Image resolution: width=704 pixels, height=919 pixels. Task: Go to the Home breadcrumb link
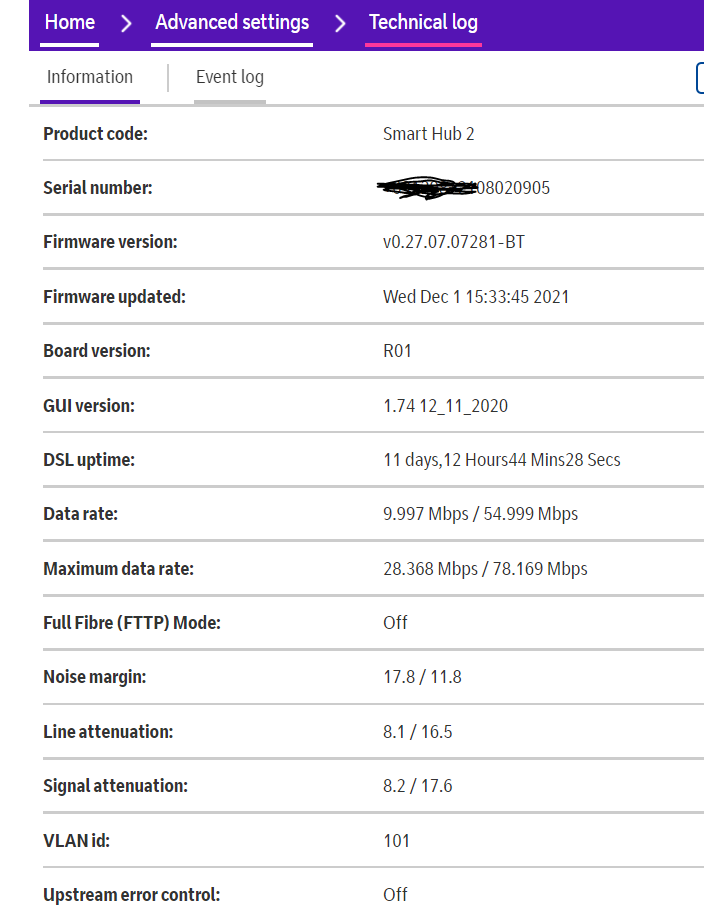[x=70, y=23]
